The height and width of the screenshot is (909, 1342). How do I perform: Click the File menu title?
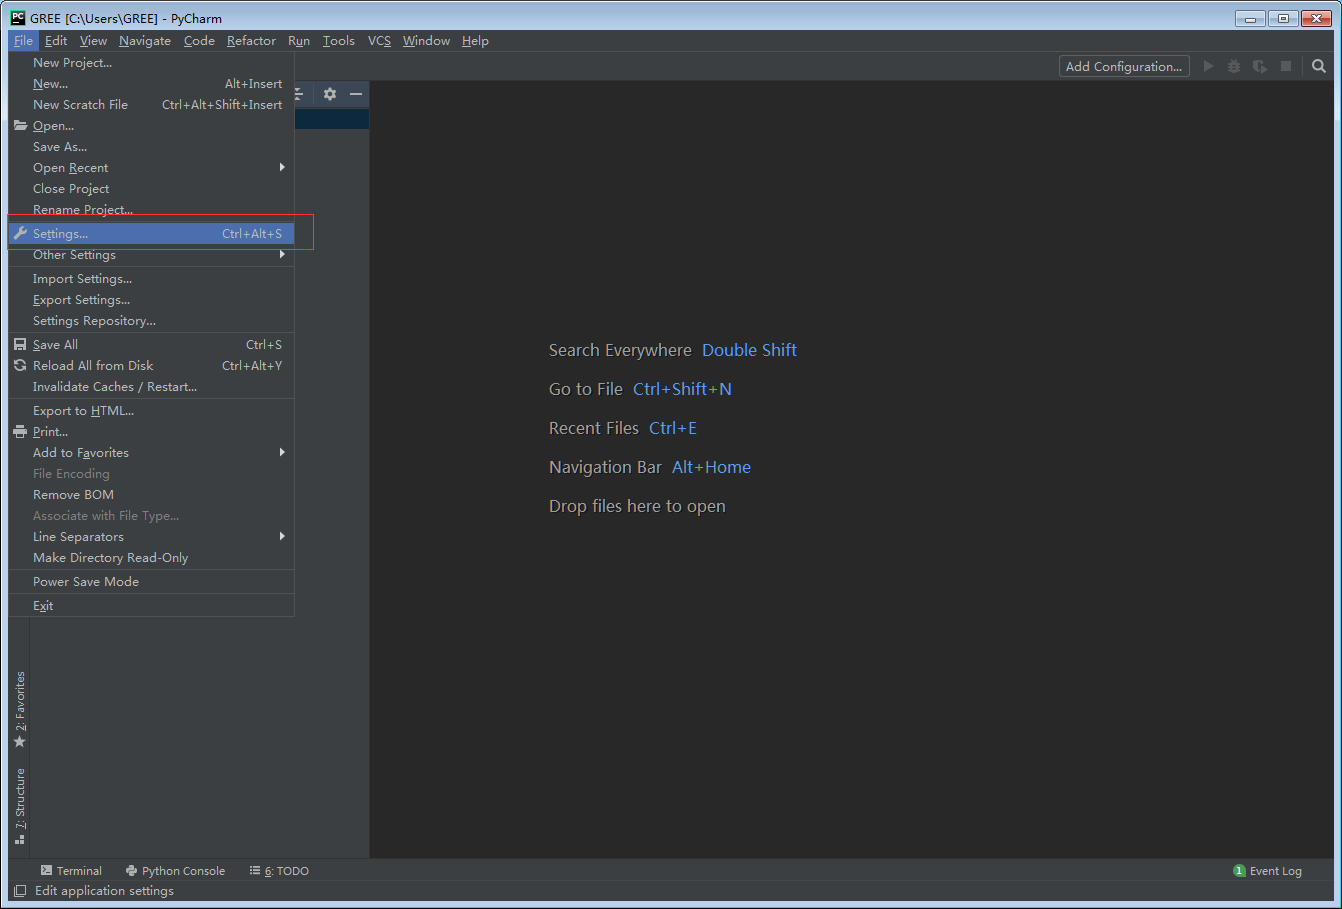coord(23,41)
